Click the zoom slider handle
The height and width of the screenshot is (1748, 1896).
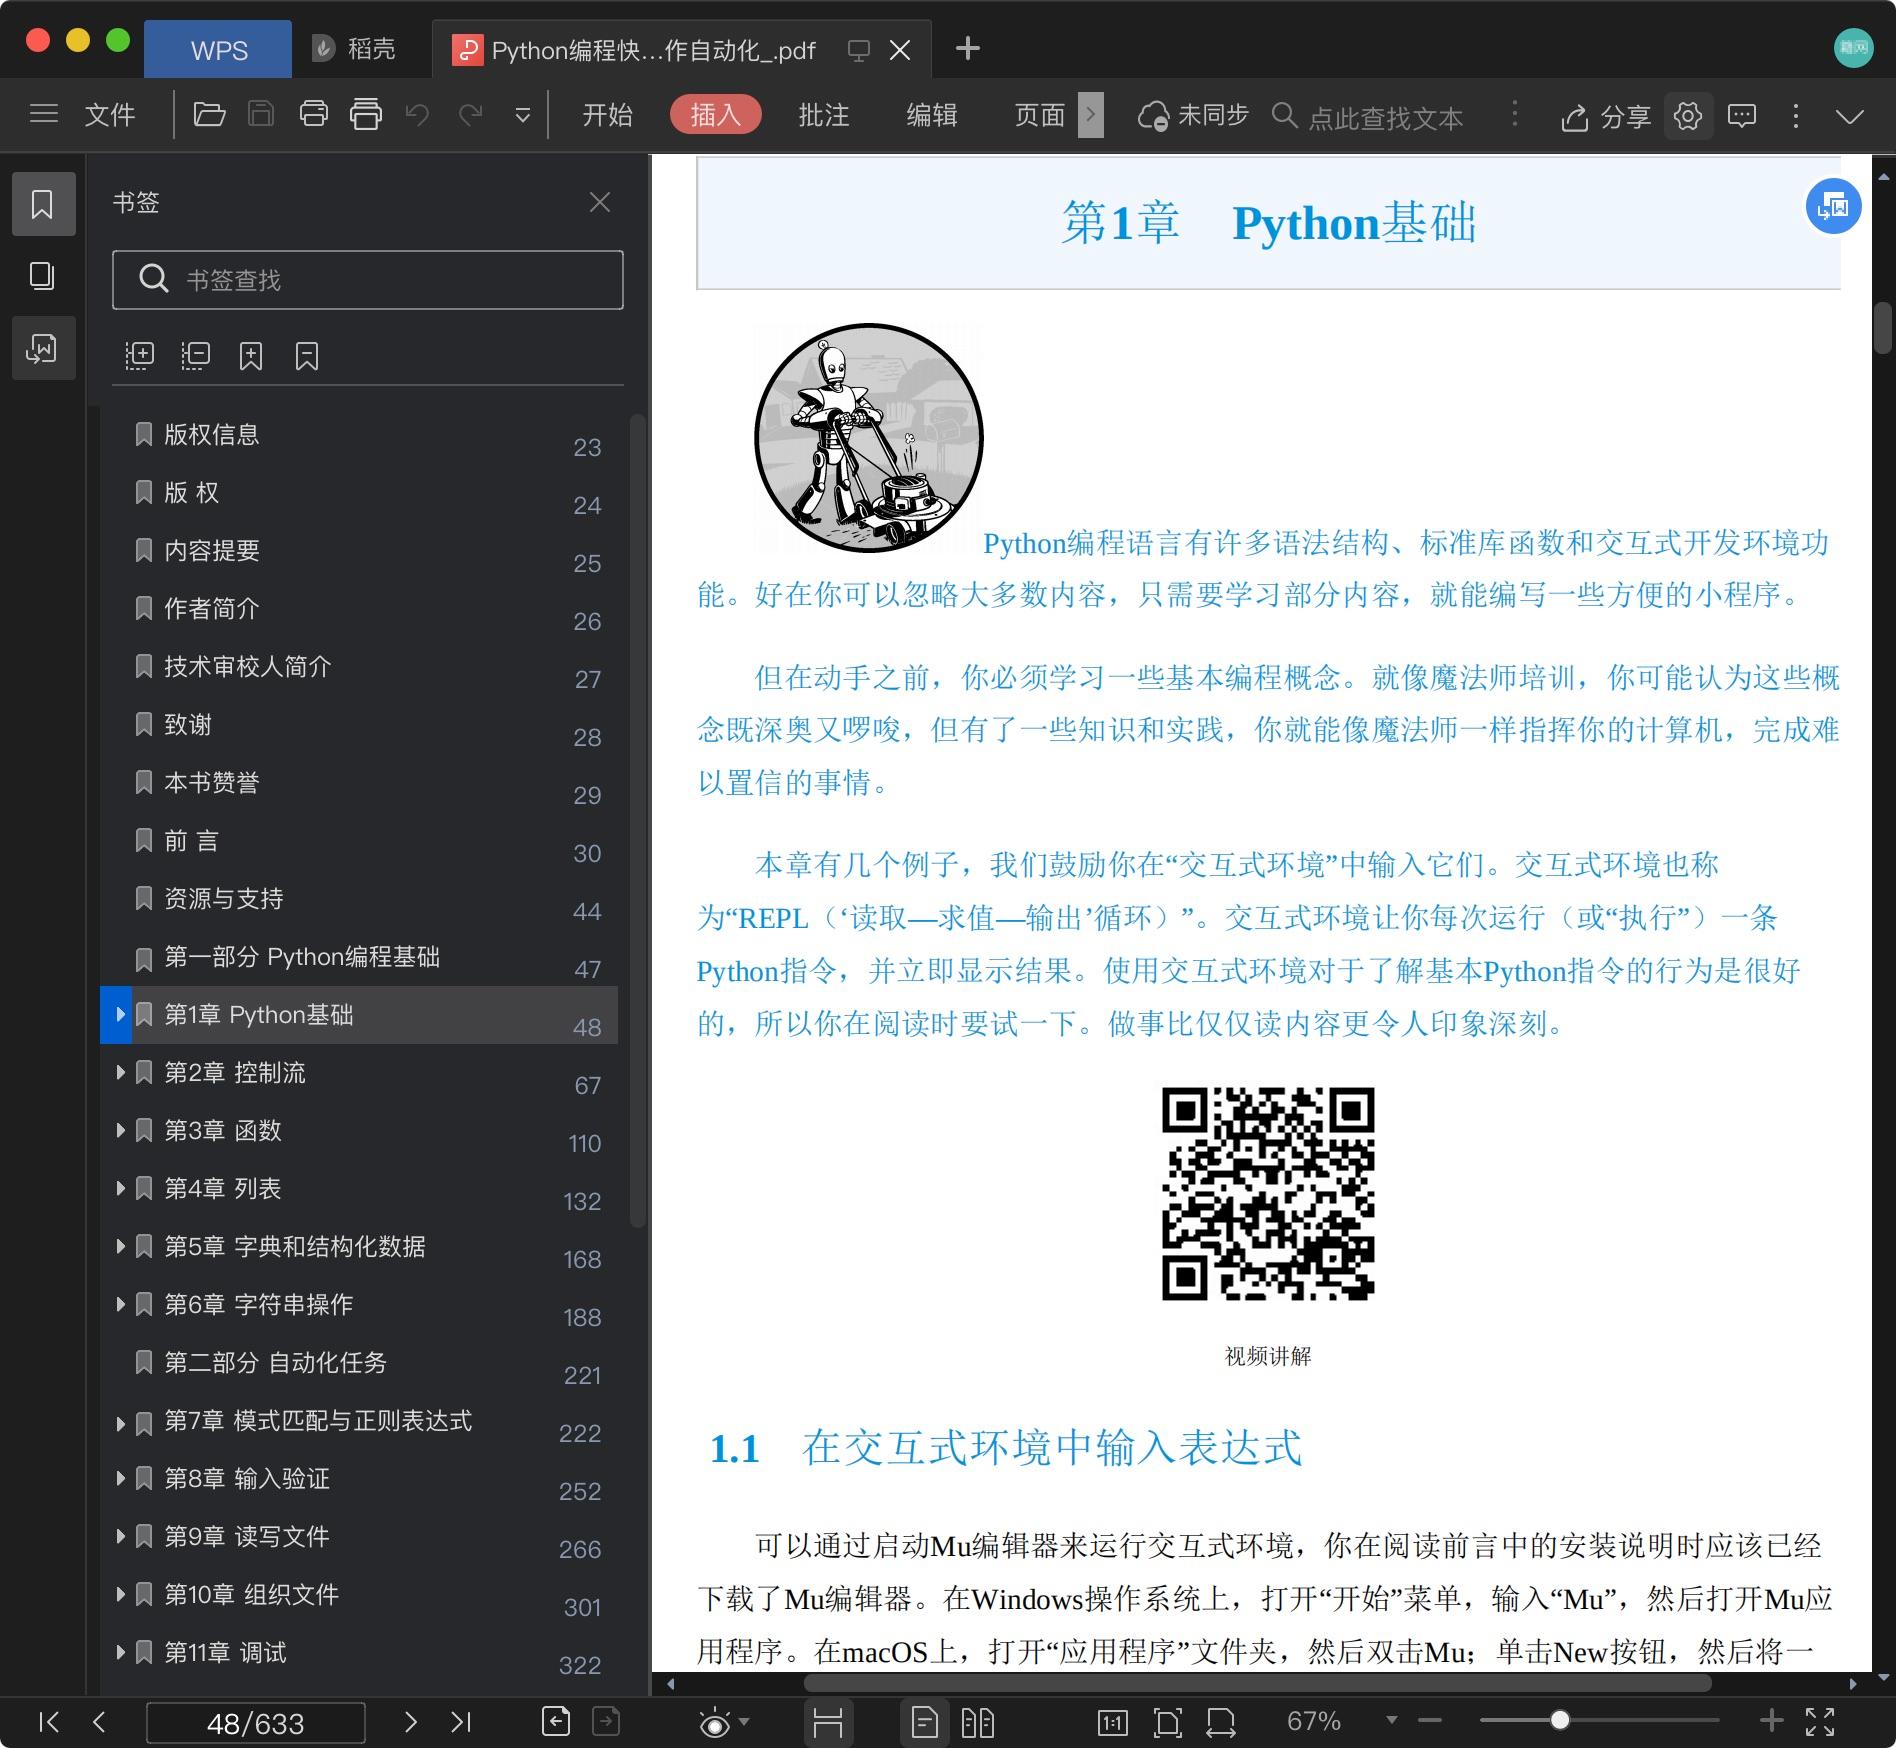[x=1559, y=1720]
